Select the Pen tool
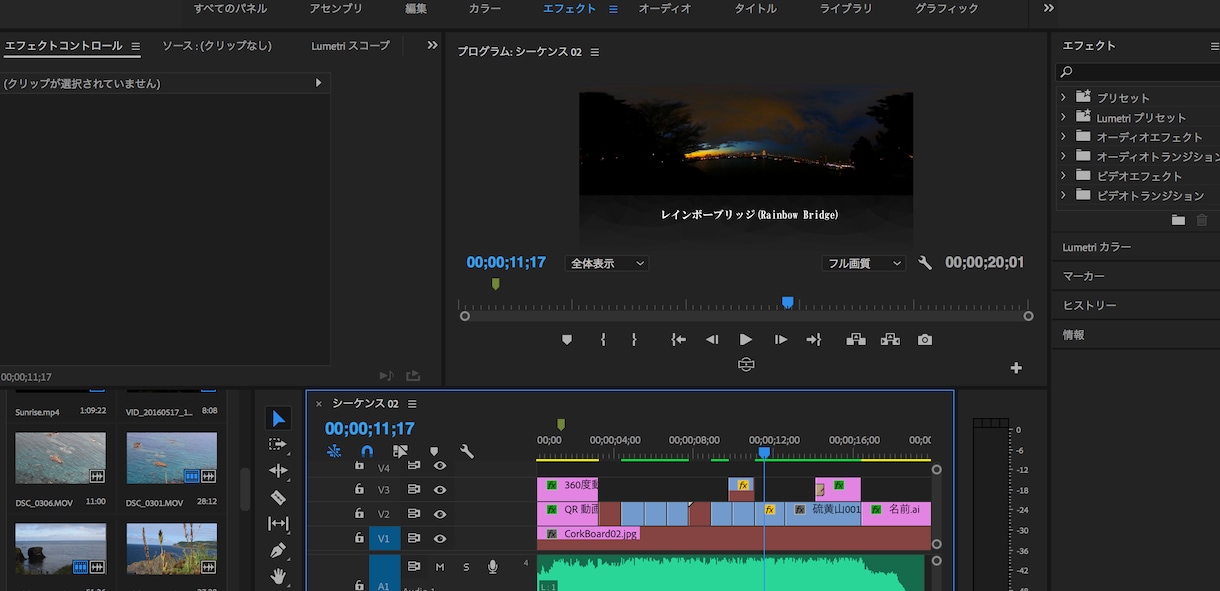 278,550
